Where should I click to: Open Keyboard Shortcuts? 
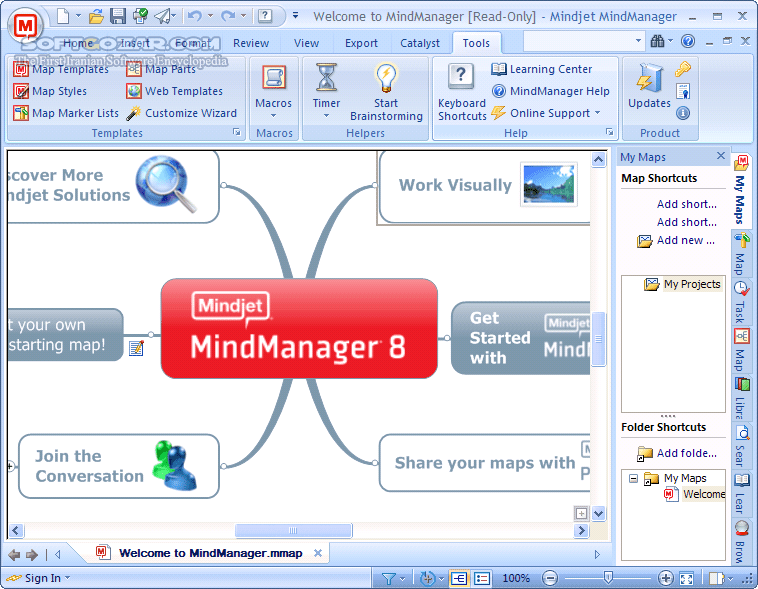462,92
